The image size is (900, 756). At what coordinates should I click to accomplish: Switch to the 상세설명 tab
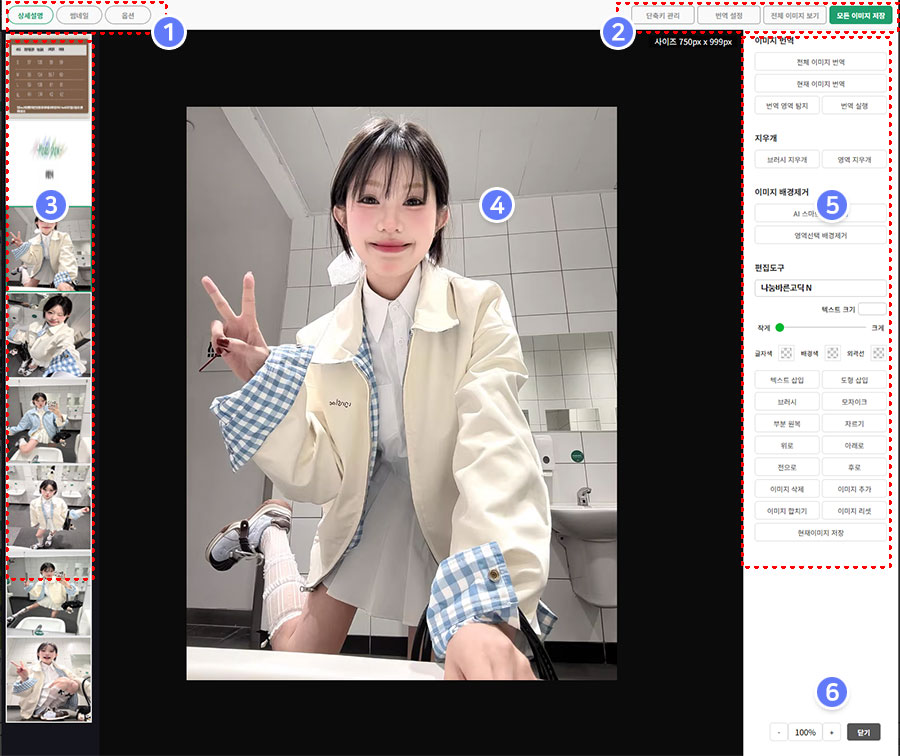click(x=33, y=16)
